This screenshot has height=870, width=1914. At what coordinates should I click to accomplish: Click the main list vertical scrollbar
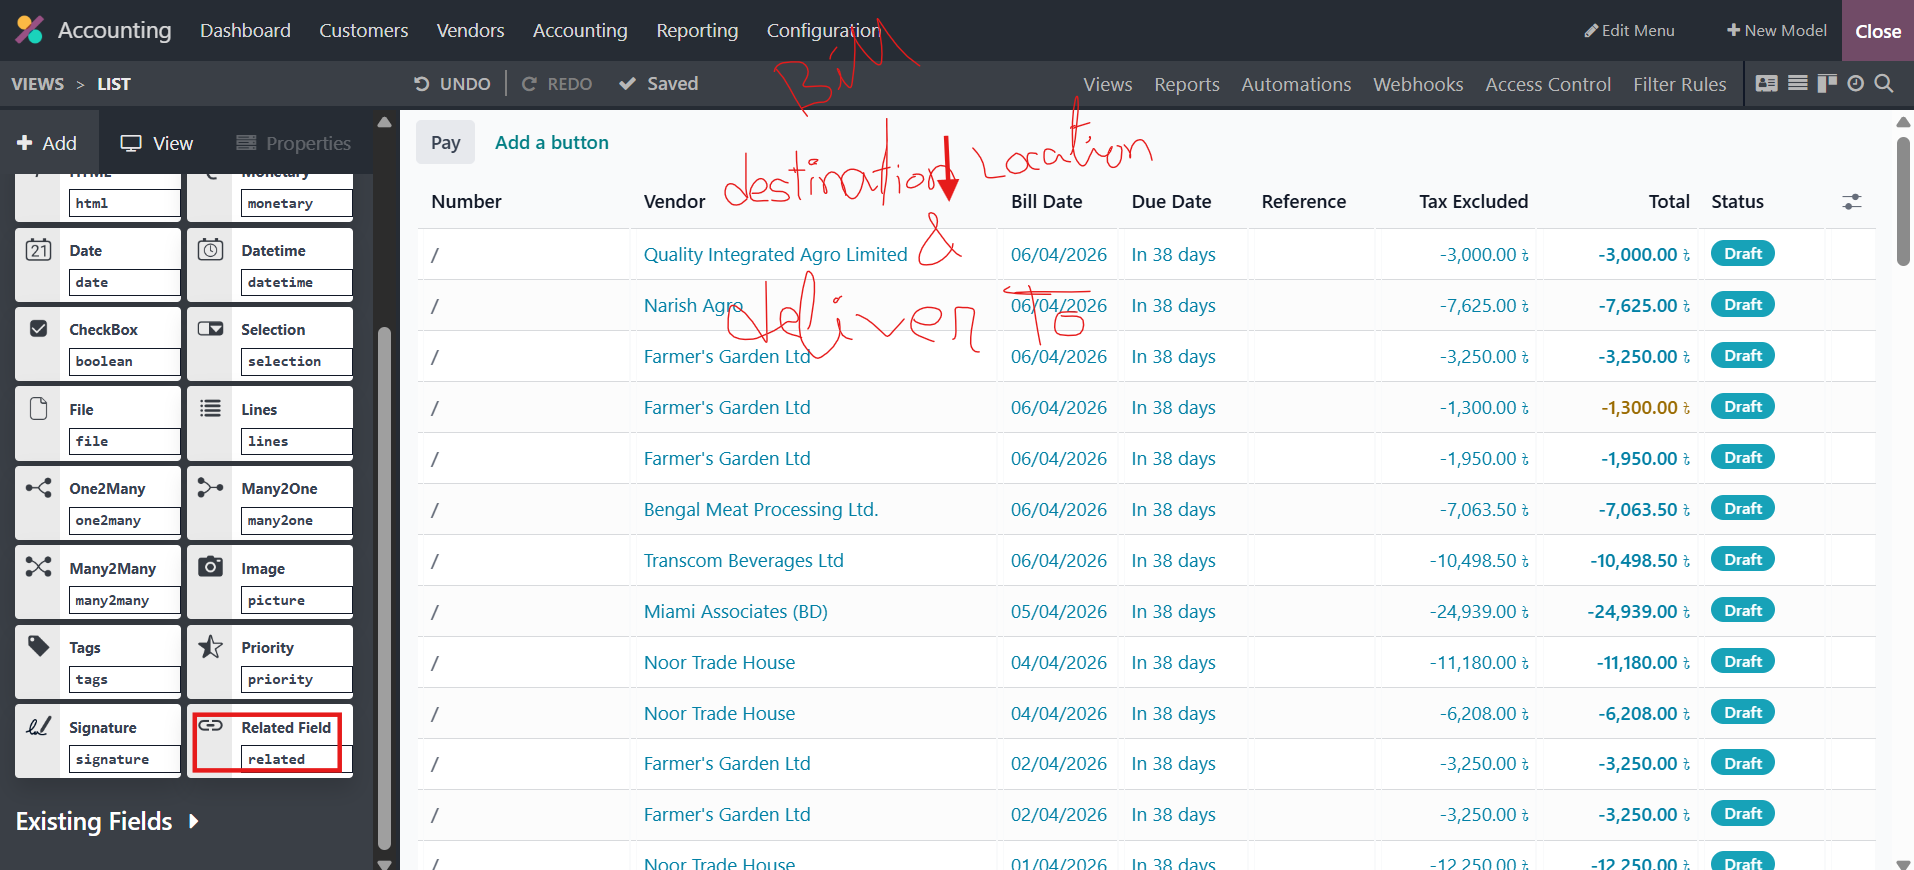tap(1903, 201)
